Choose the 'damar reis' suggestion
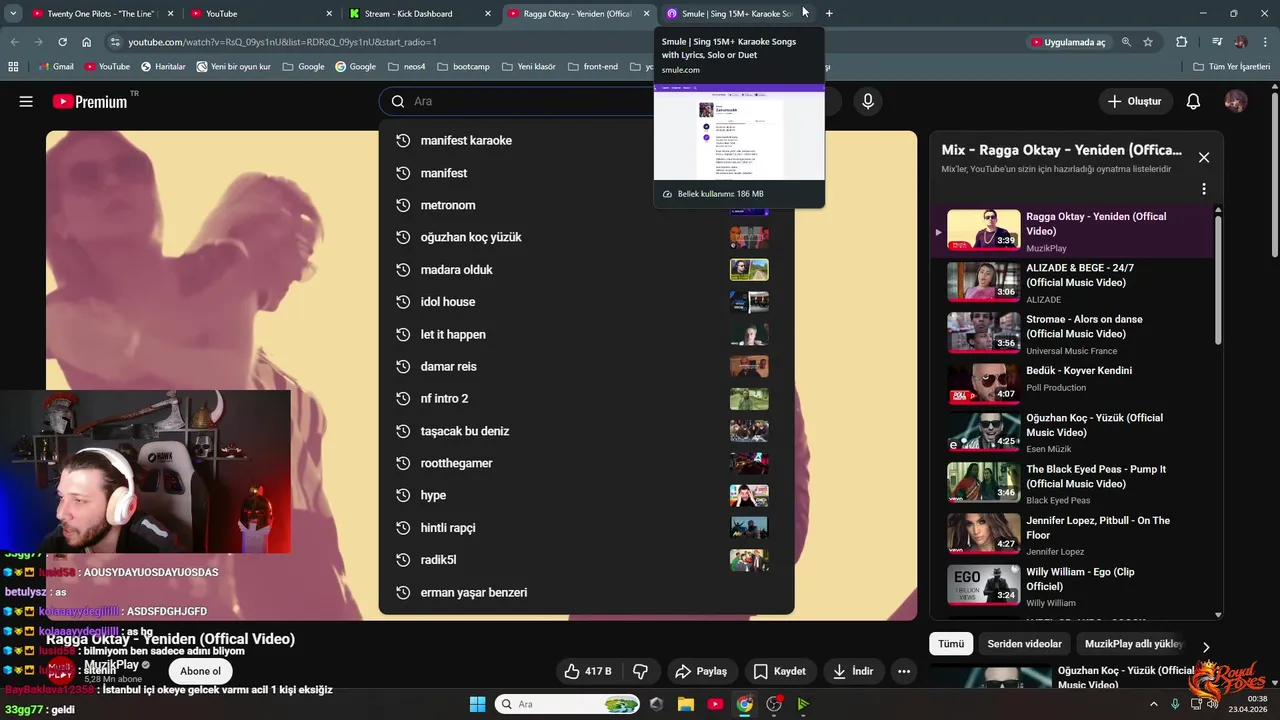The image size is (1280, 720). tap(586, 366)
